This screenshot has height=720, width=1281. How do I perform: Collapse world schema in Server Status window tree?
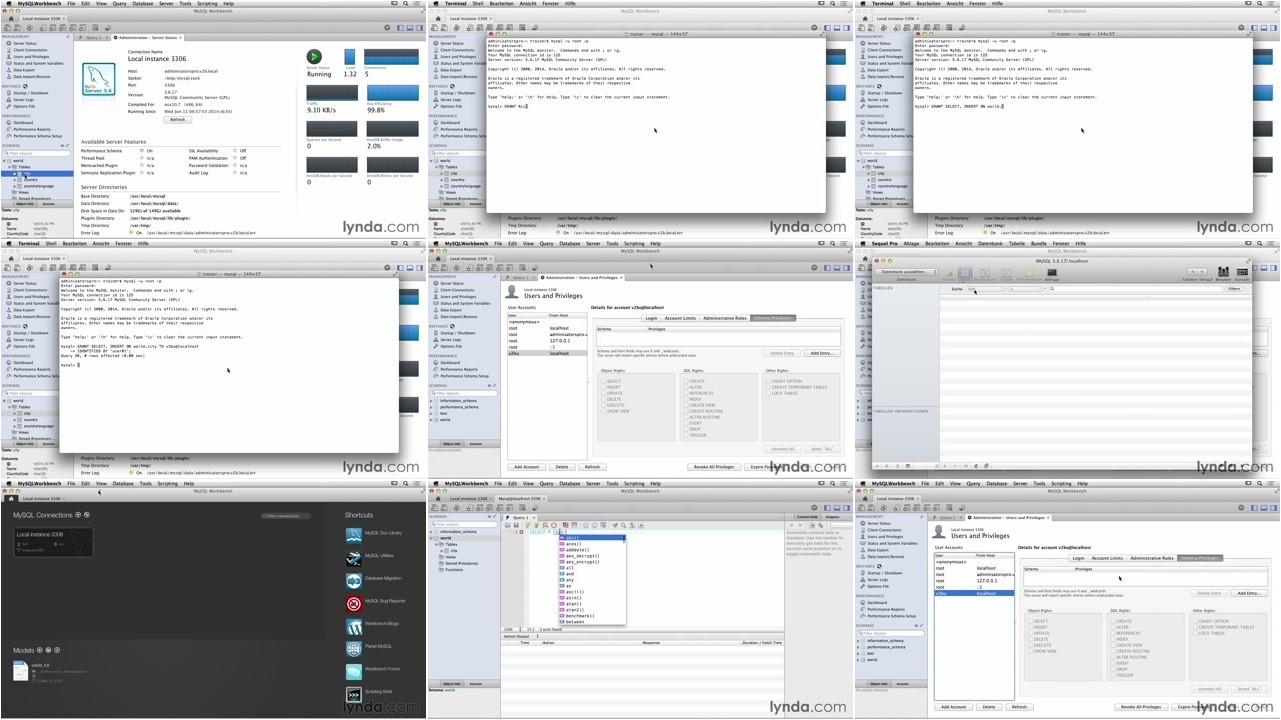pos(5,160)
